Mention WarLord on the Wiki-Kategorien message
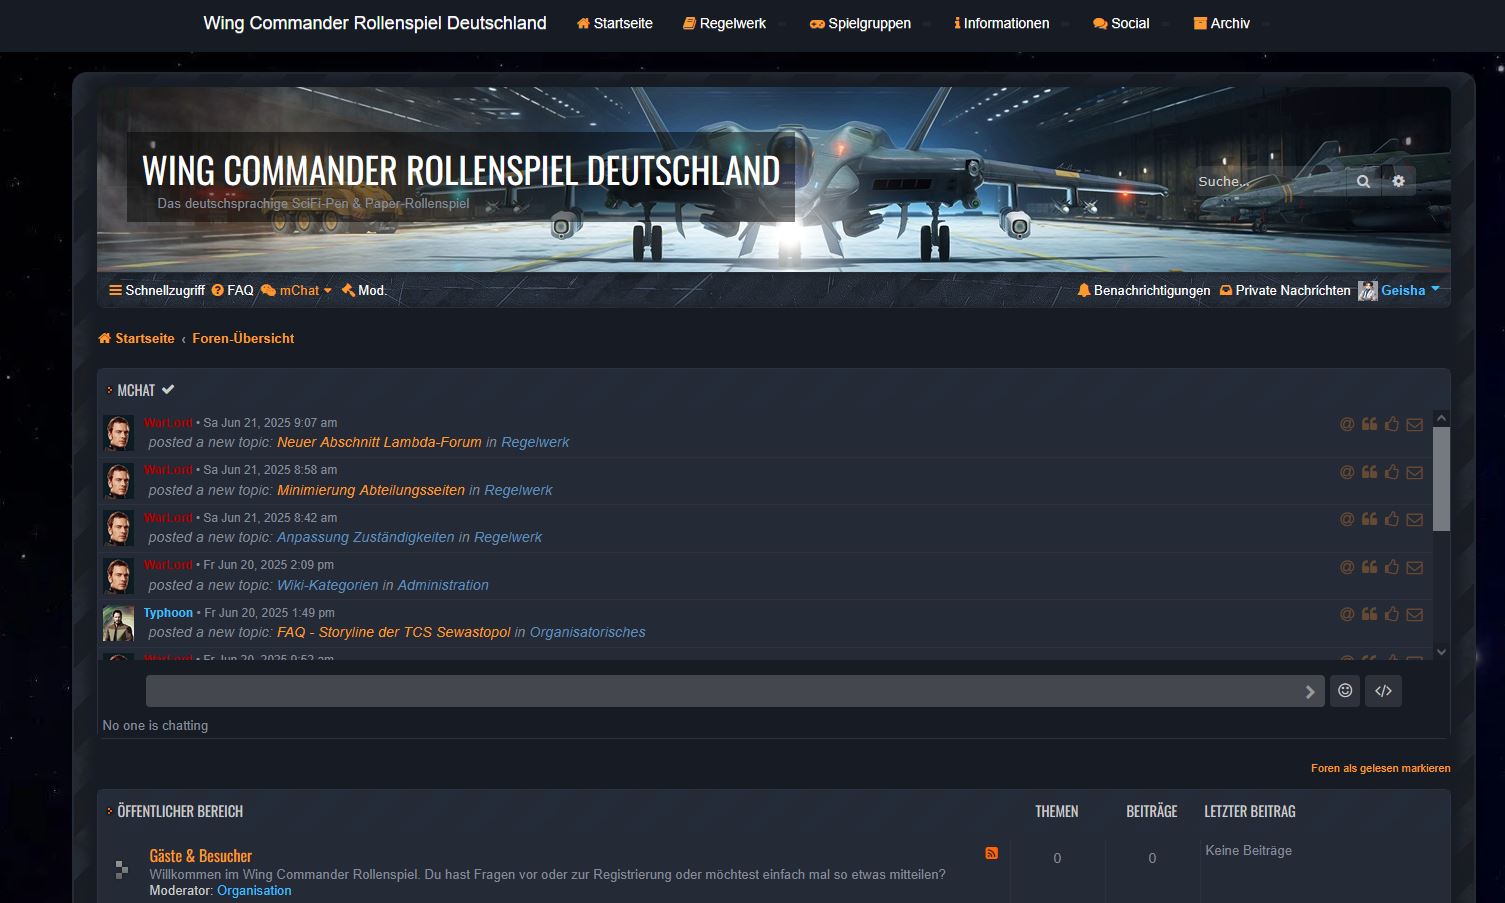Screen dimensions: 1505x903 [1347, 567]
